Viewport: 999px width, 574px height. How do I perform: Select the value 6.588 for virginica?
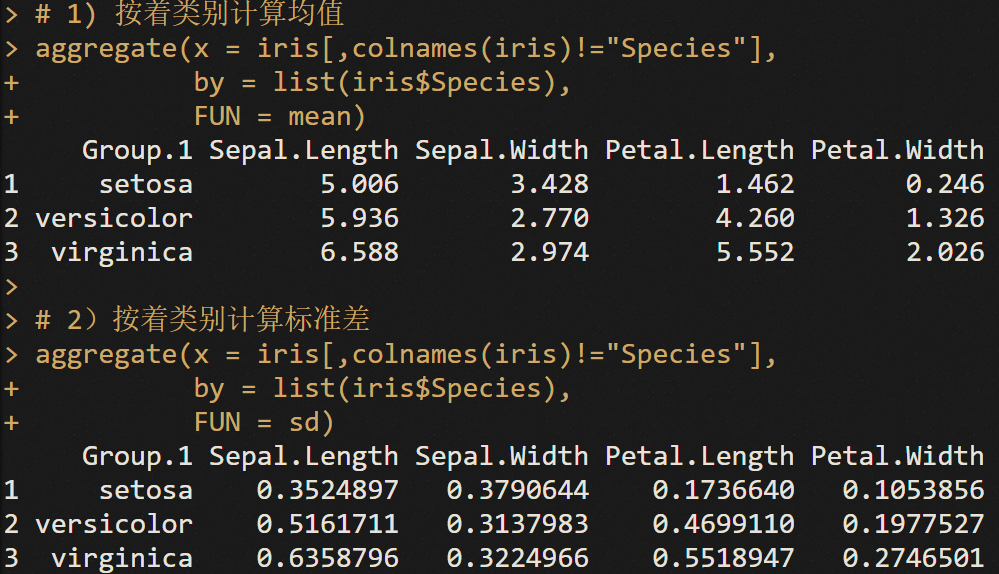pyautogui.click(x=359, y=252)
